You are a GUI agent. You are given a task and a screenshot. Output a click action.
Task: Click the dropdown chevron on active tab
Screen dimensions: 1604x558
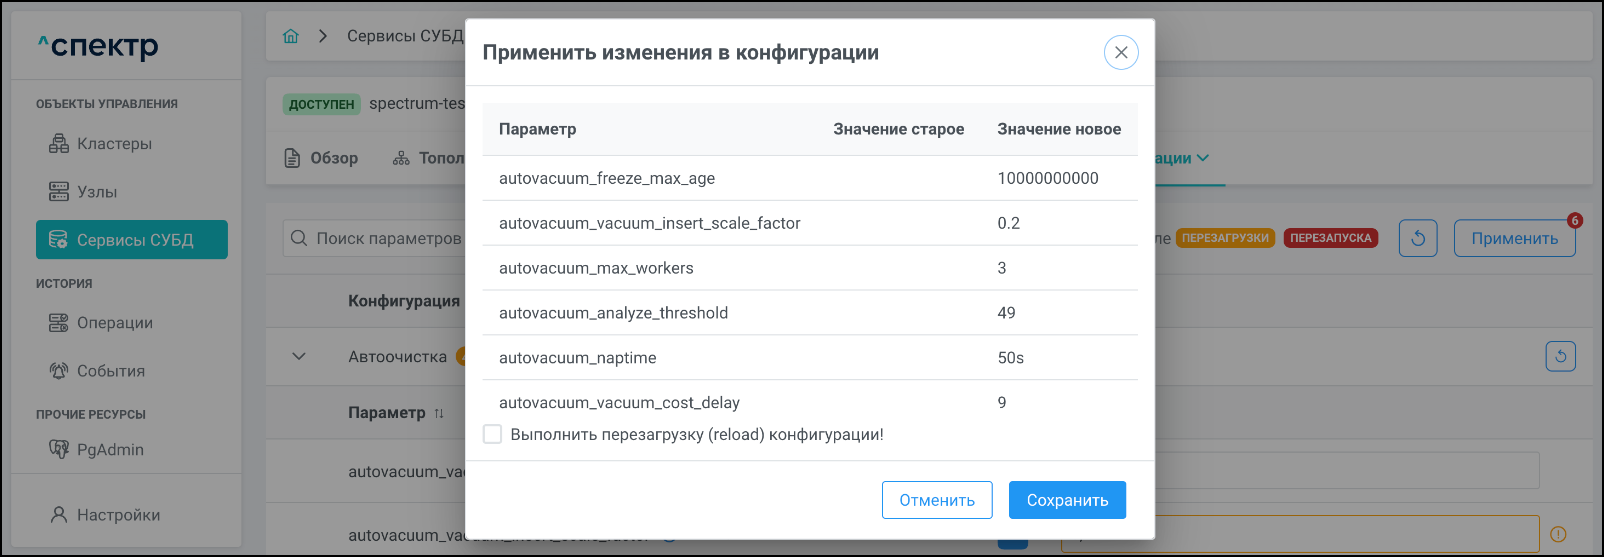[1203, 158]
